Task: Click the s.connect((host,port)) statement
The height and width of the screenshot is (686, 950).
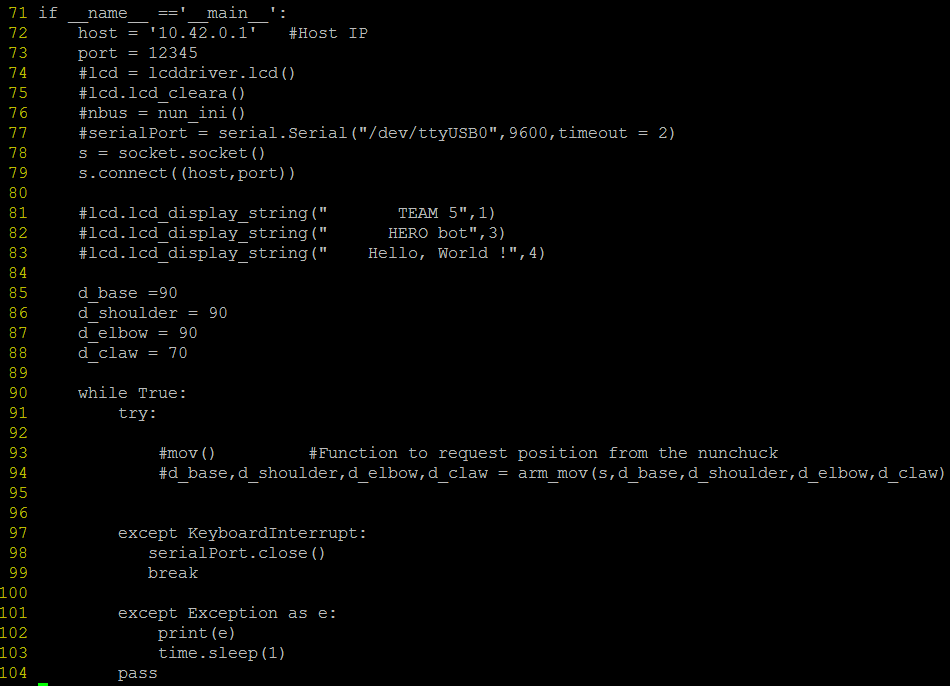Action: click(187, 173)
